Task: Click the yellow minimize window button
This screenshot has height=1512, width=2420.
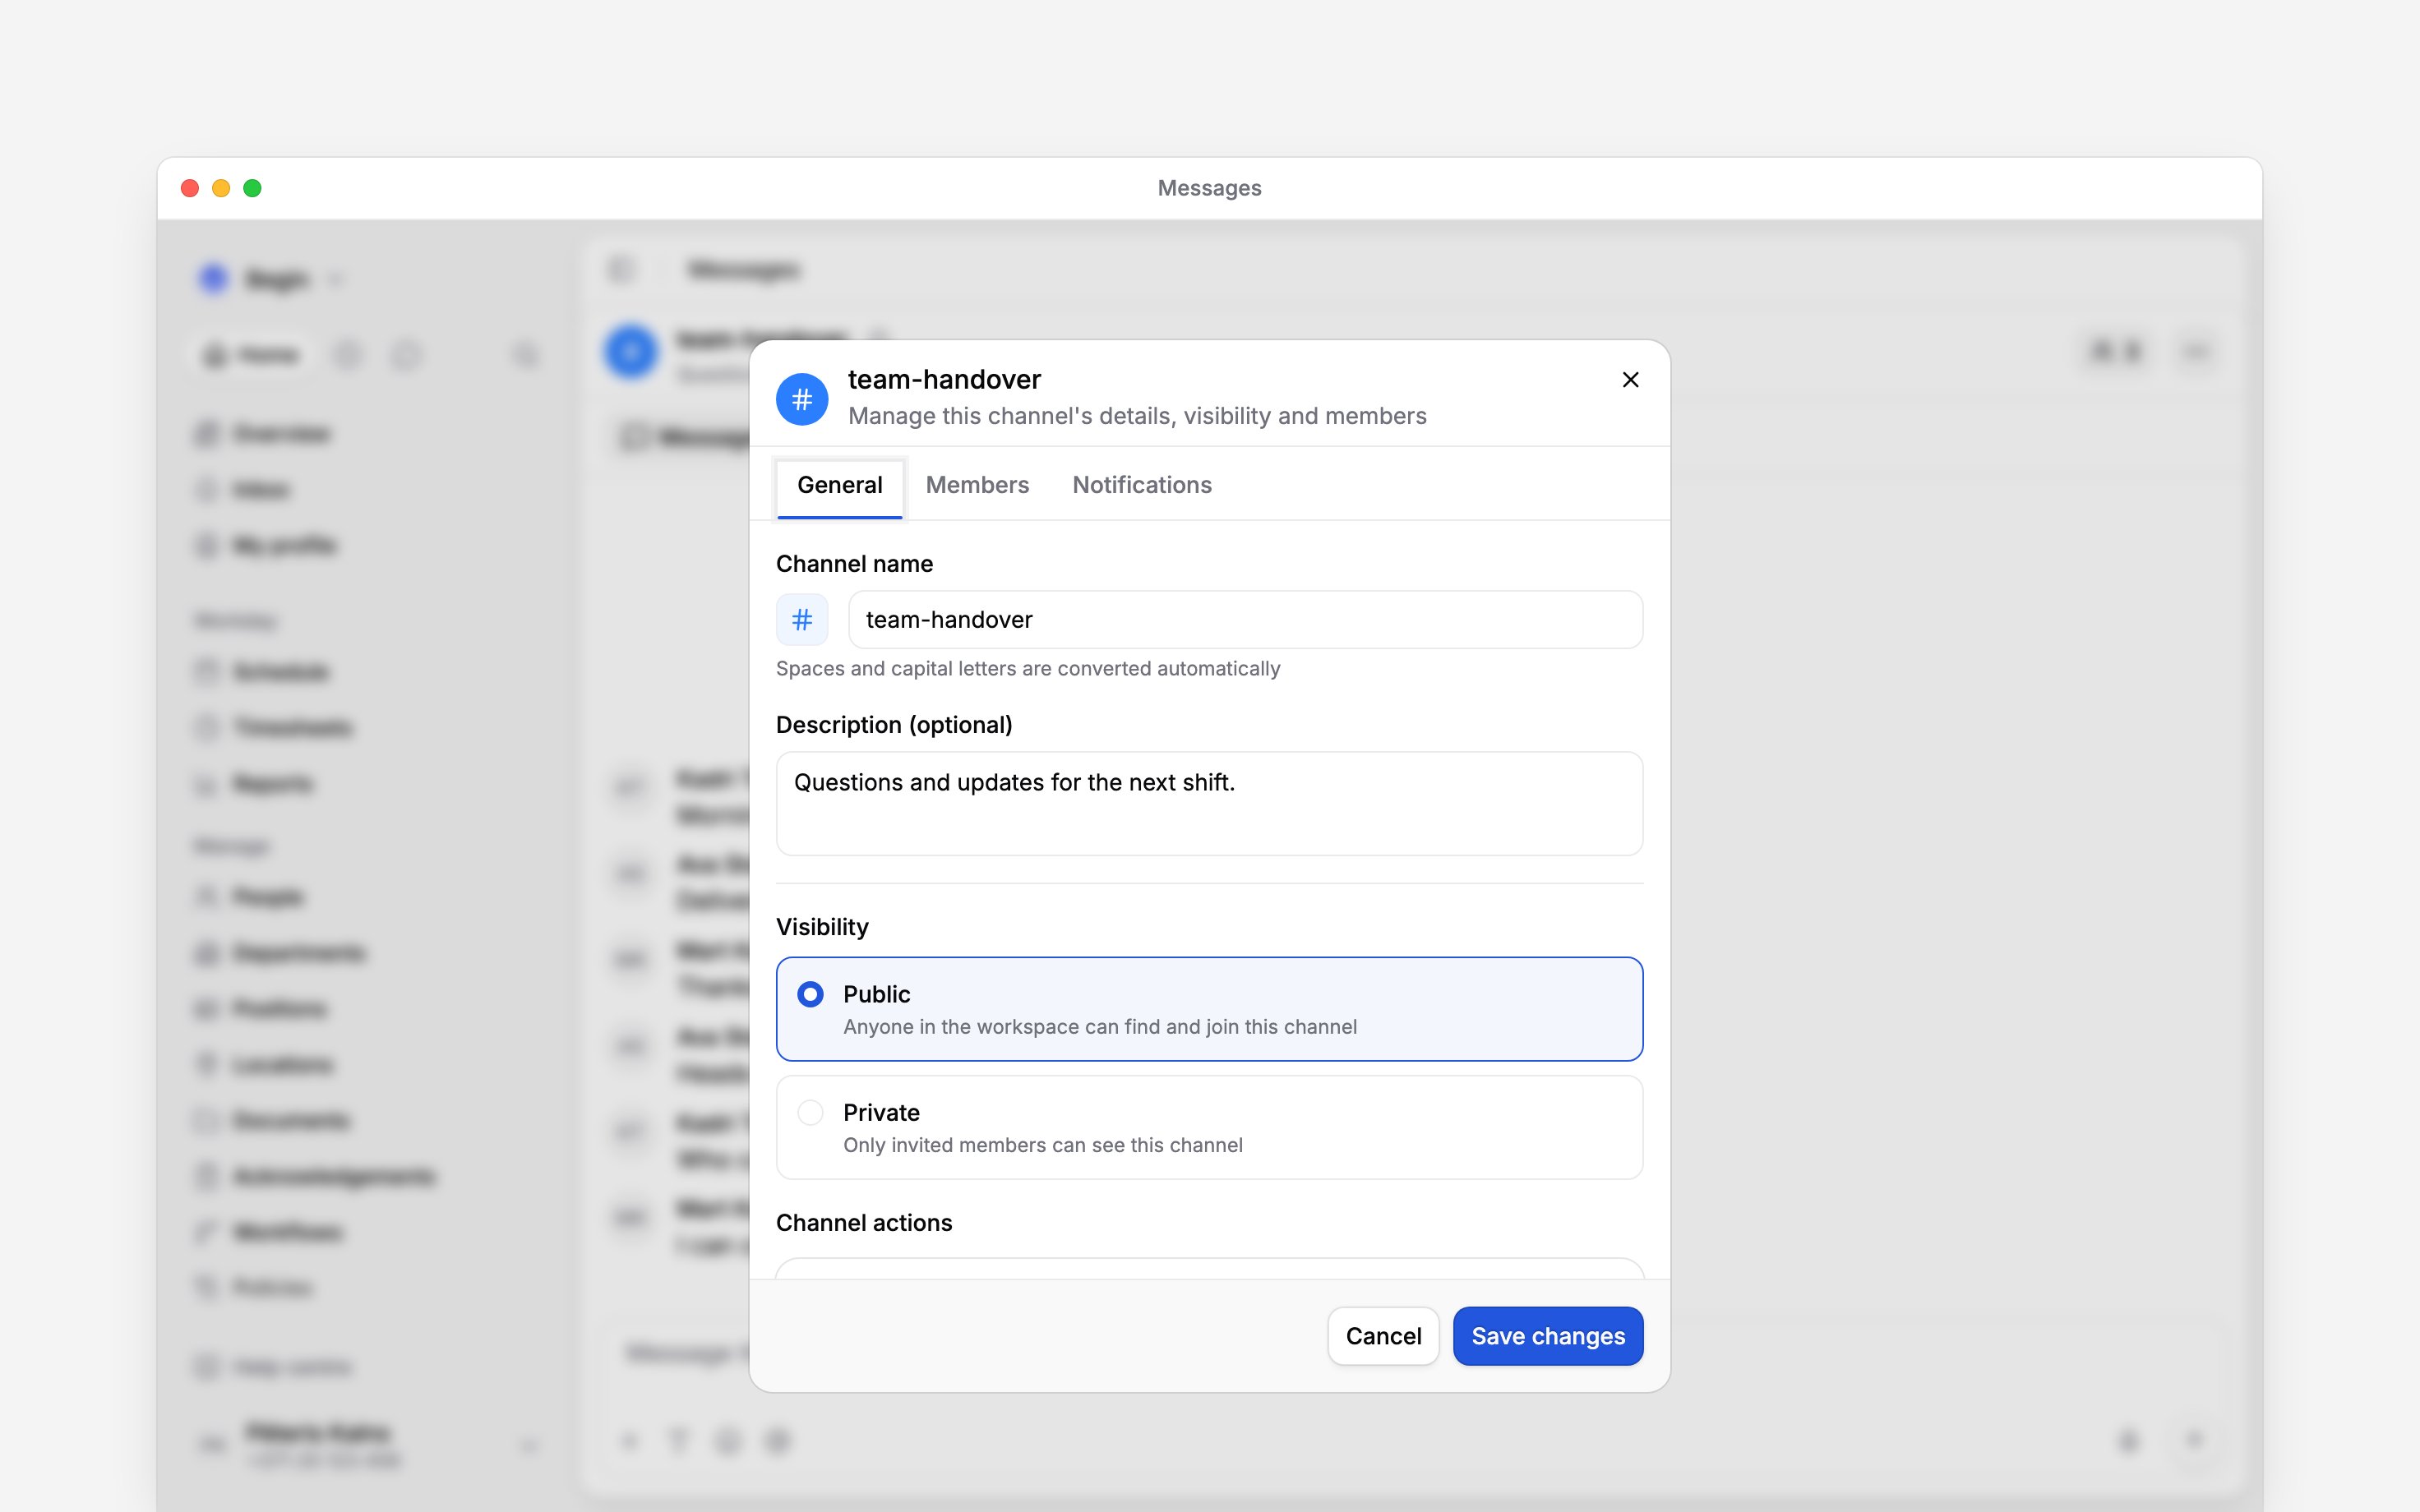Action: coord(221,188)
